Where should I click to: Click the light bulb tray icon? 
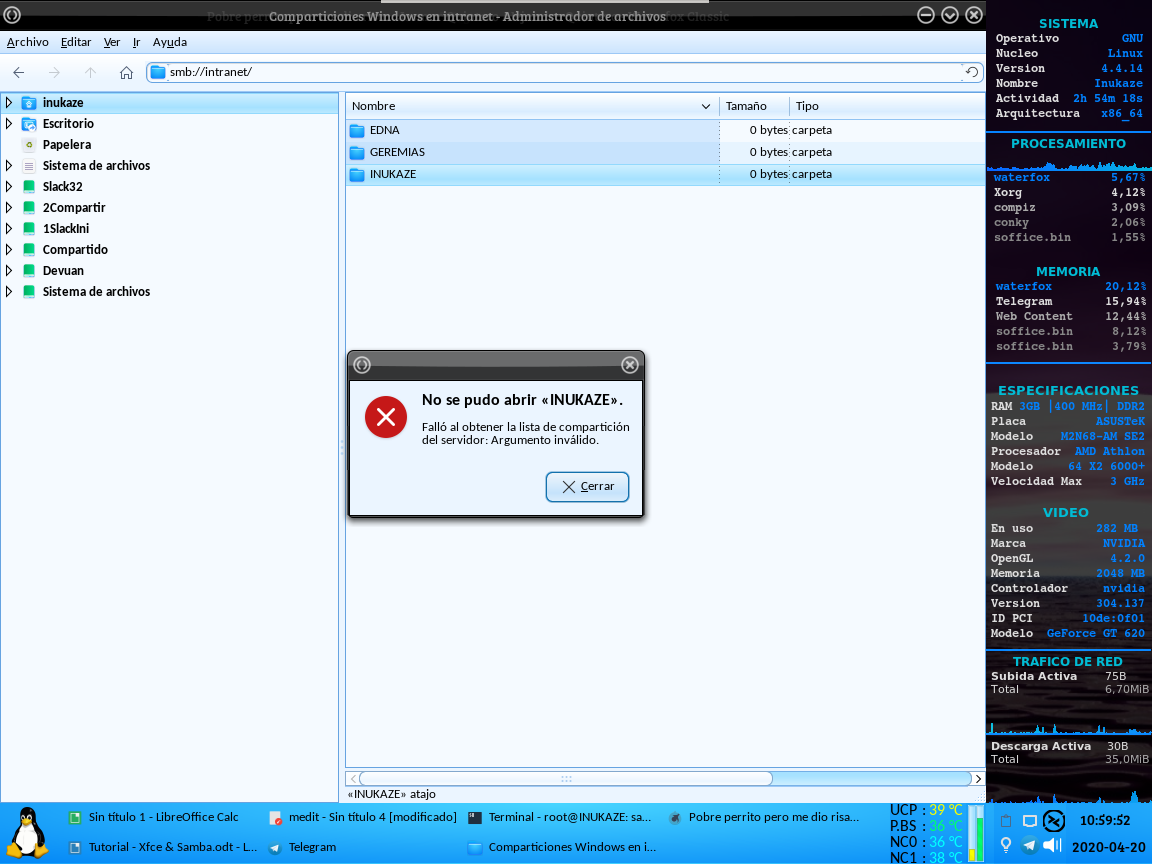click(x=1006, y=845)
